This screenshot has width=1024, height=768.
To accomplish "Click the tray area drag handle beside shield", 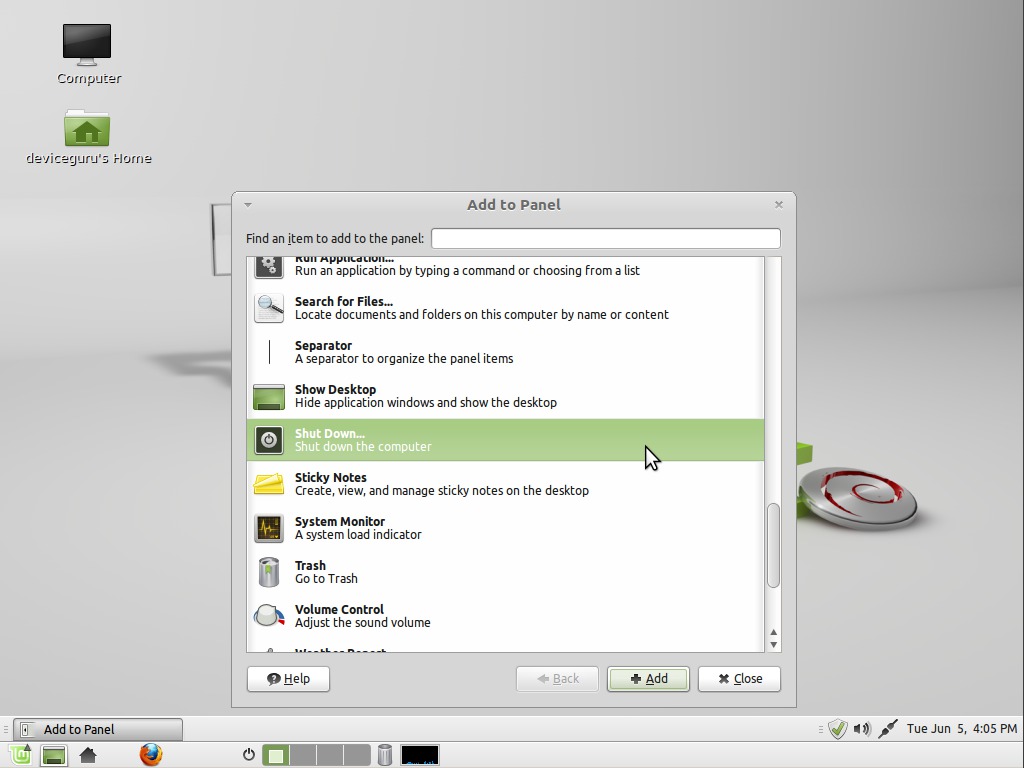I will (821, 729).
